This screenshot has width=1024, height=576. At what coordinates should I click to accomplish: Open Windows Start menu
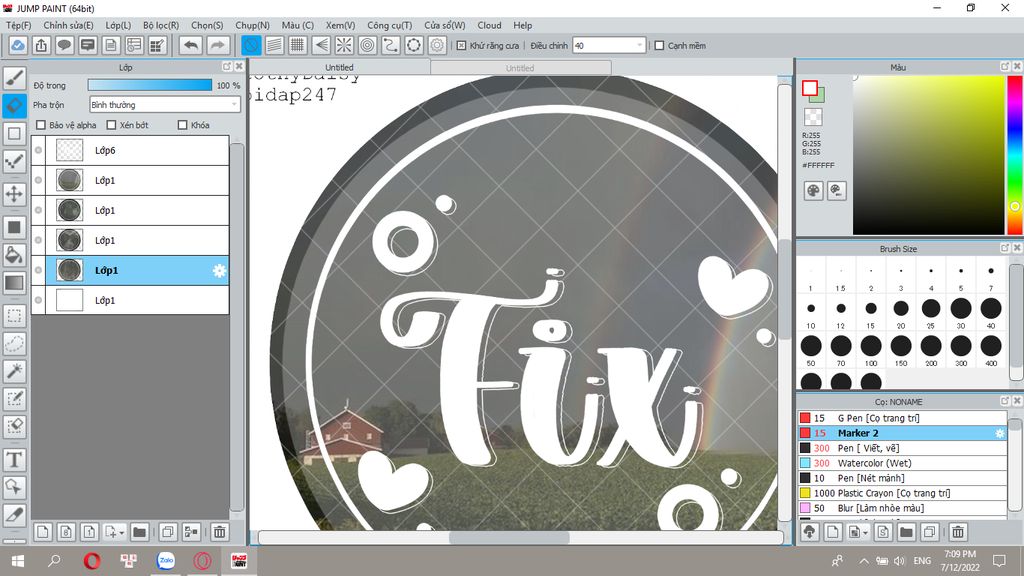[18, 561]
